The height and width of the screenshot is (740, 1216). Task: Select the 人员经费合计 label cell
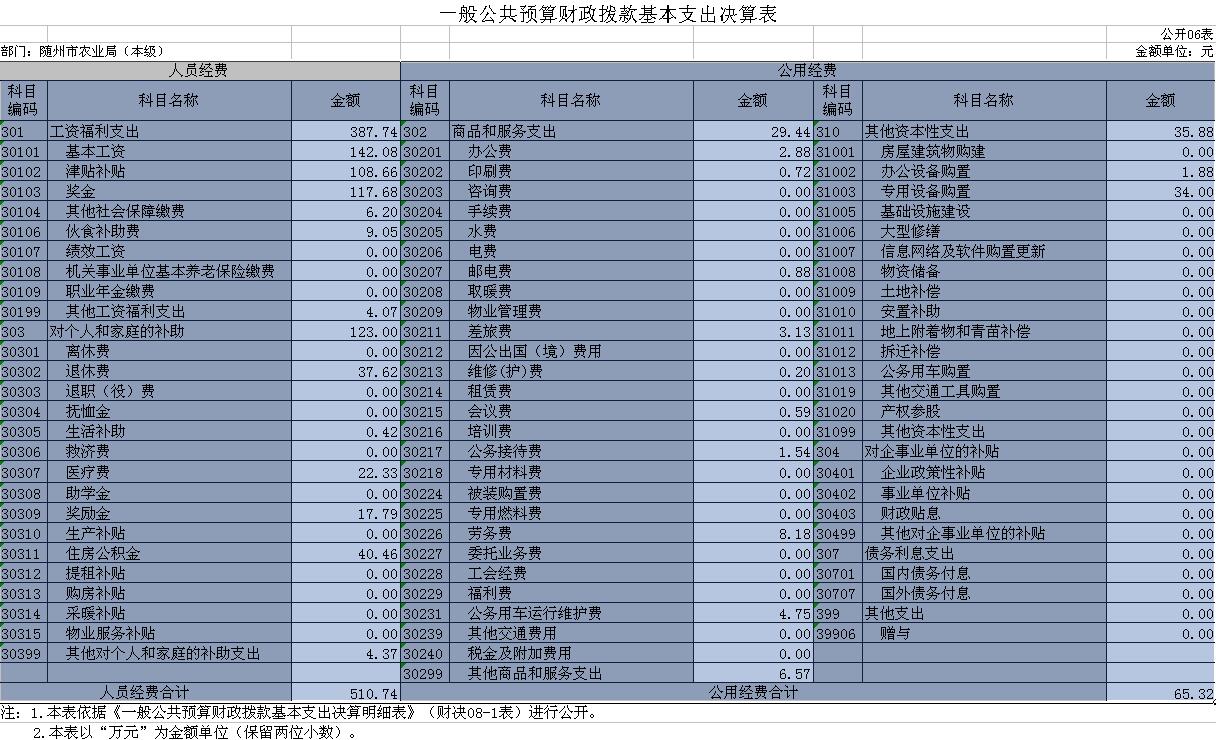146,692
